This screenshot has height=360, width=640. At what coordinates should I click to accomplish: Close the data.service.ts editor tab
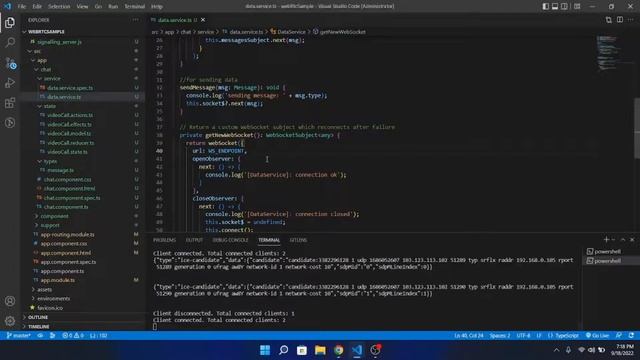[203, 20]
